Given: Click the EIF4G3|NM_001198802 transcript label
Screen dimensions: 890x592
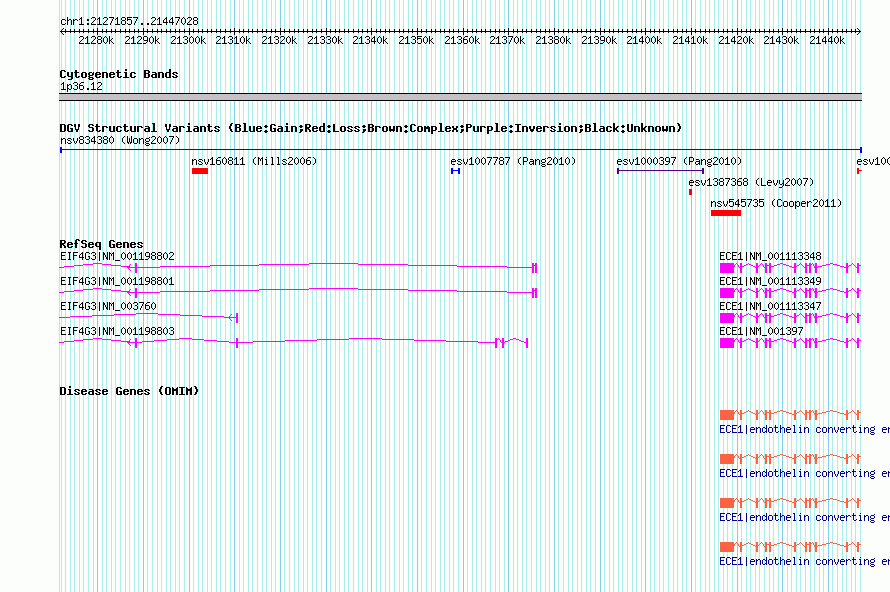Looking at the screenshot, I should point(117,257).
